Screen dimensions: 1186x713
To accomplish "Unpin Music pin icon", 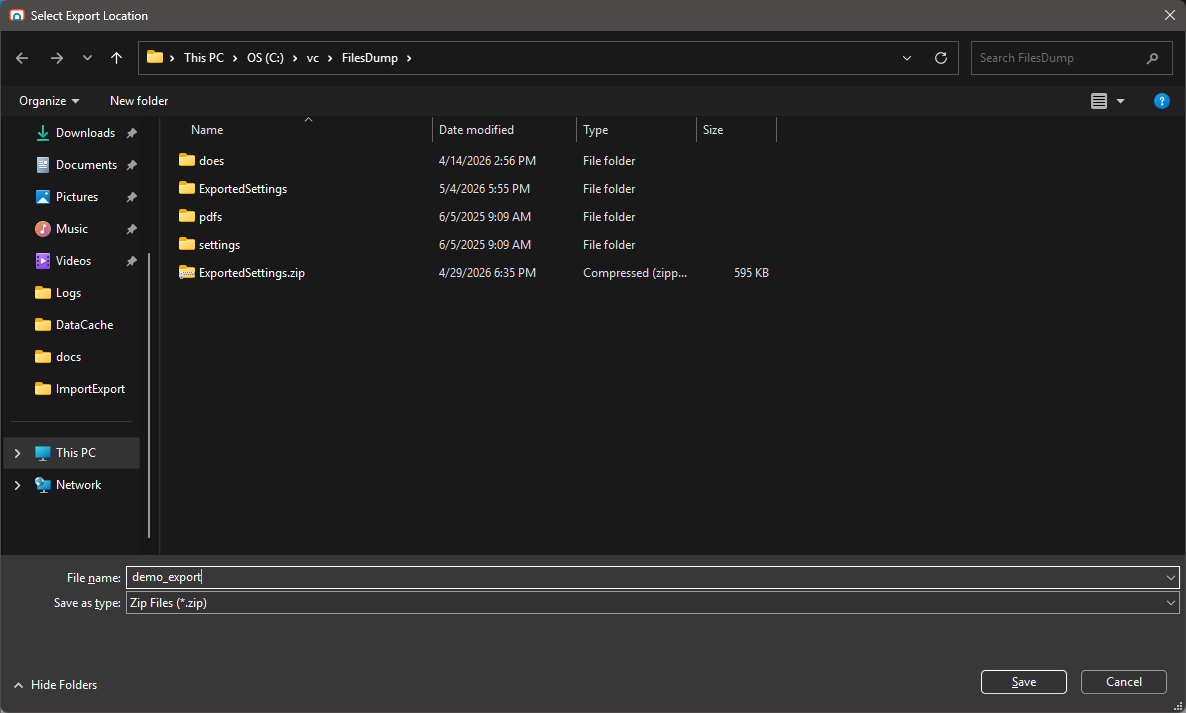I will pyautogui.click(x=132, y=229).
